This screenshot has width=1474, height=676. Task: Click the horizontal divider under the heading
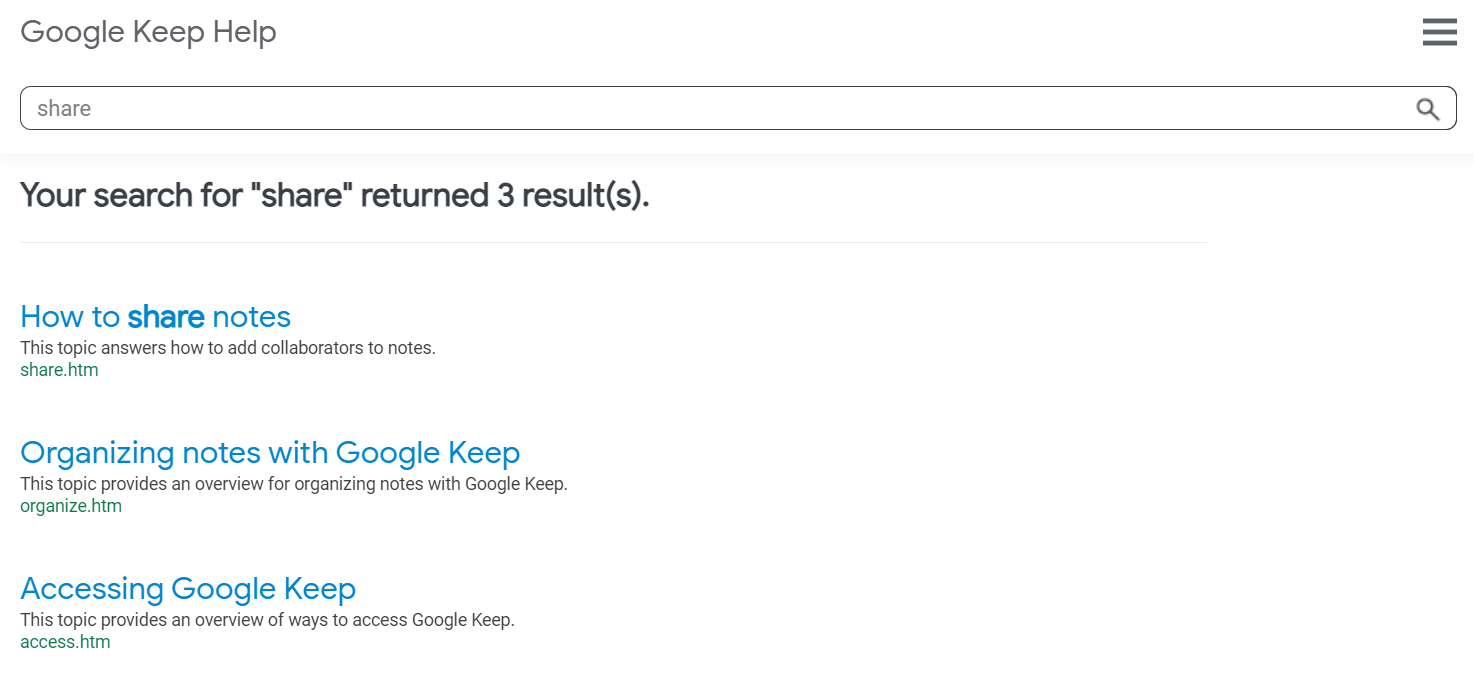(614, 242)
